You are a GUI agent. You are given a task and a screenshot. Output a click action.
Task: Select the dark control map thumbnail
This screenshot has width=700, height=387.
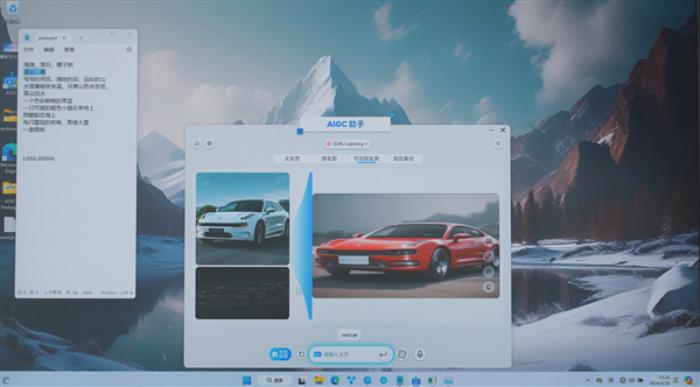coord(242,293)
